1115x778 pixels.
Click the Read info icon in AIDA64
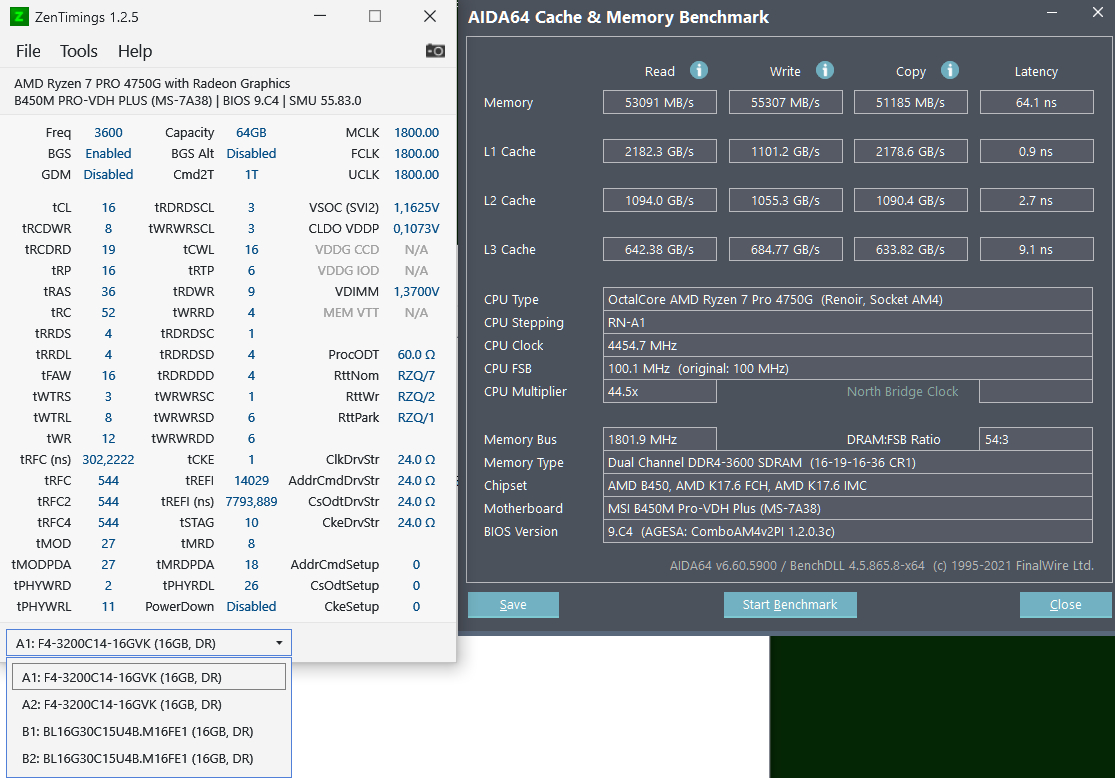(x=699, y=70)
